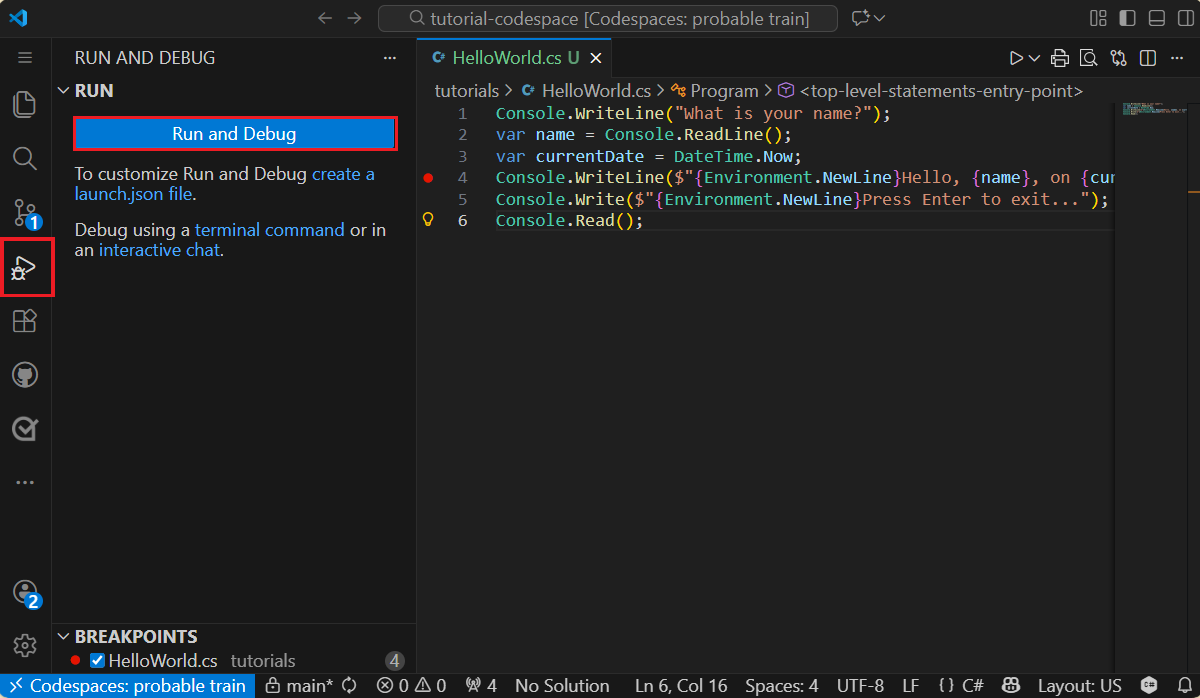The image size is (1200, 698).
Task: Open the Search view
Action: tap(24, 157)
